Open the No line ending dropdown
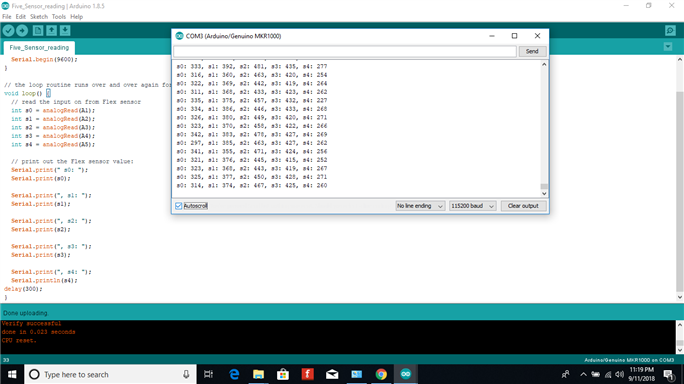The width and height of the screenshot is (684, 384). coord(420,206)
